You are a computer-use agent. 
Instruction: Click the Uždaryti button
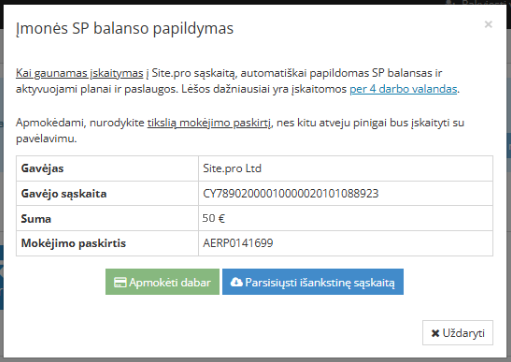coord(458,333)
